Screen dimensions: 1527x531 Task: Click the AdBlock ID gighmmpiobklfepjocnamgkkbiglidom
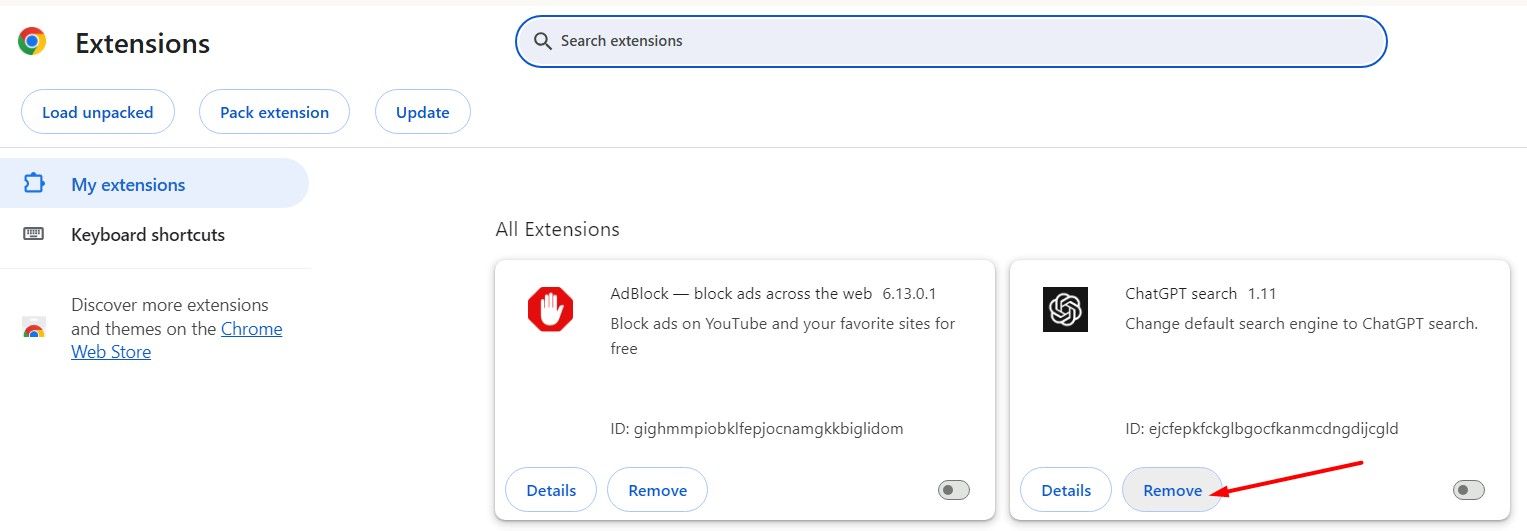756,429
